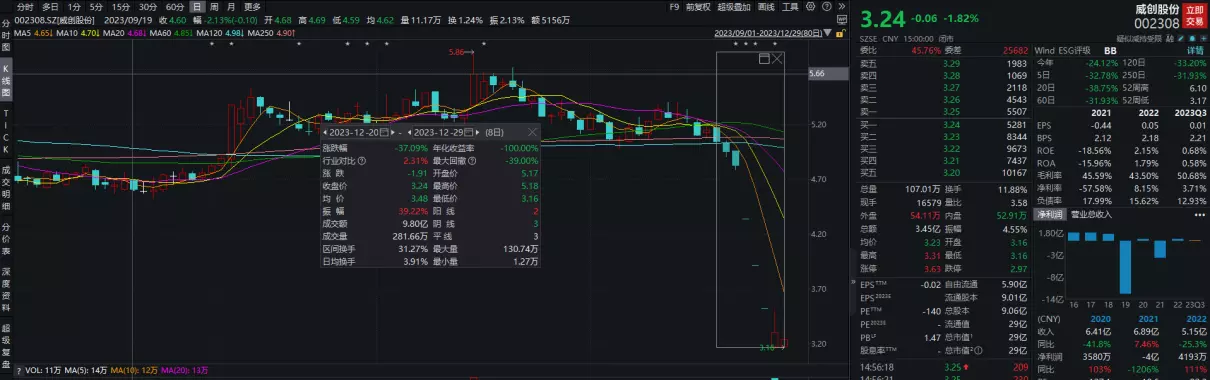Expand the date range 2023/09/01-2023/12/29 dropdown
The height and width of the screenshot is (380, 1210).
[827, 32]
